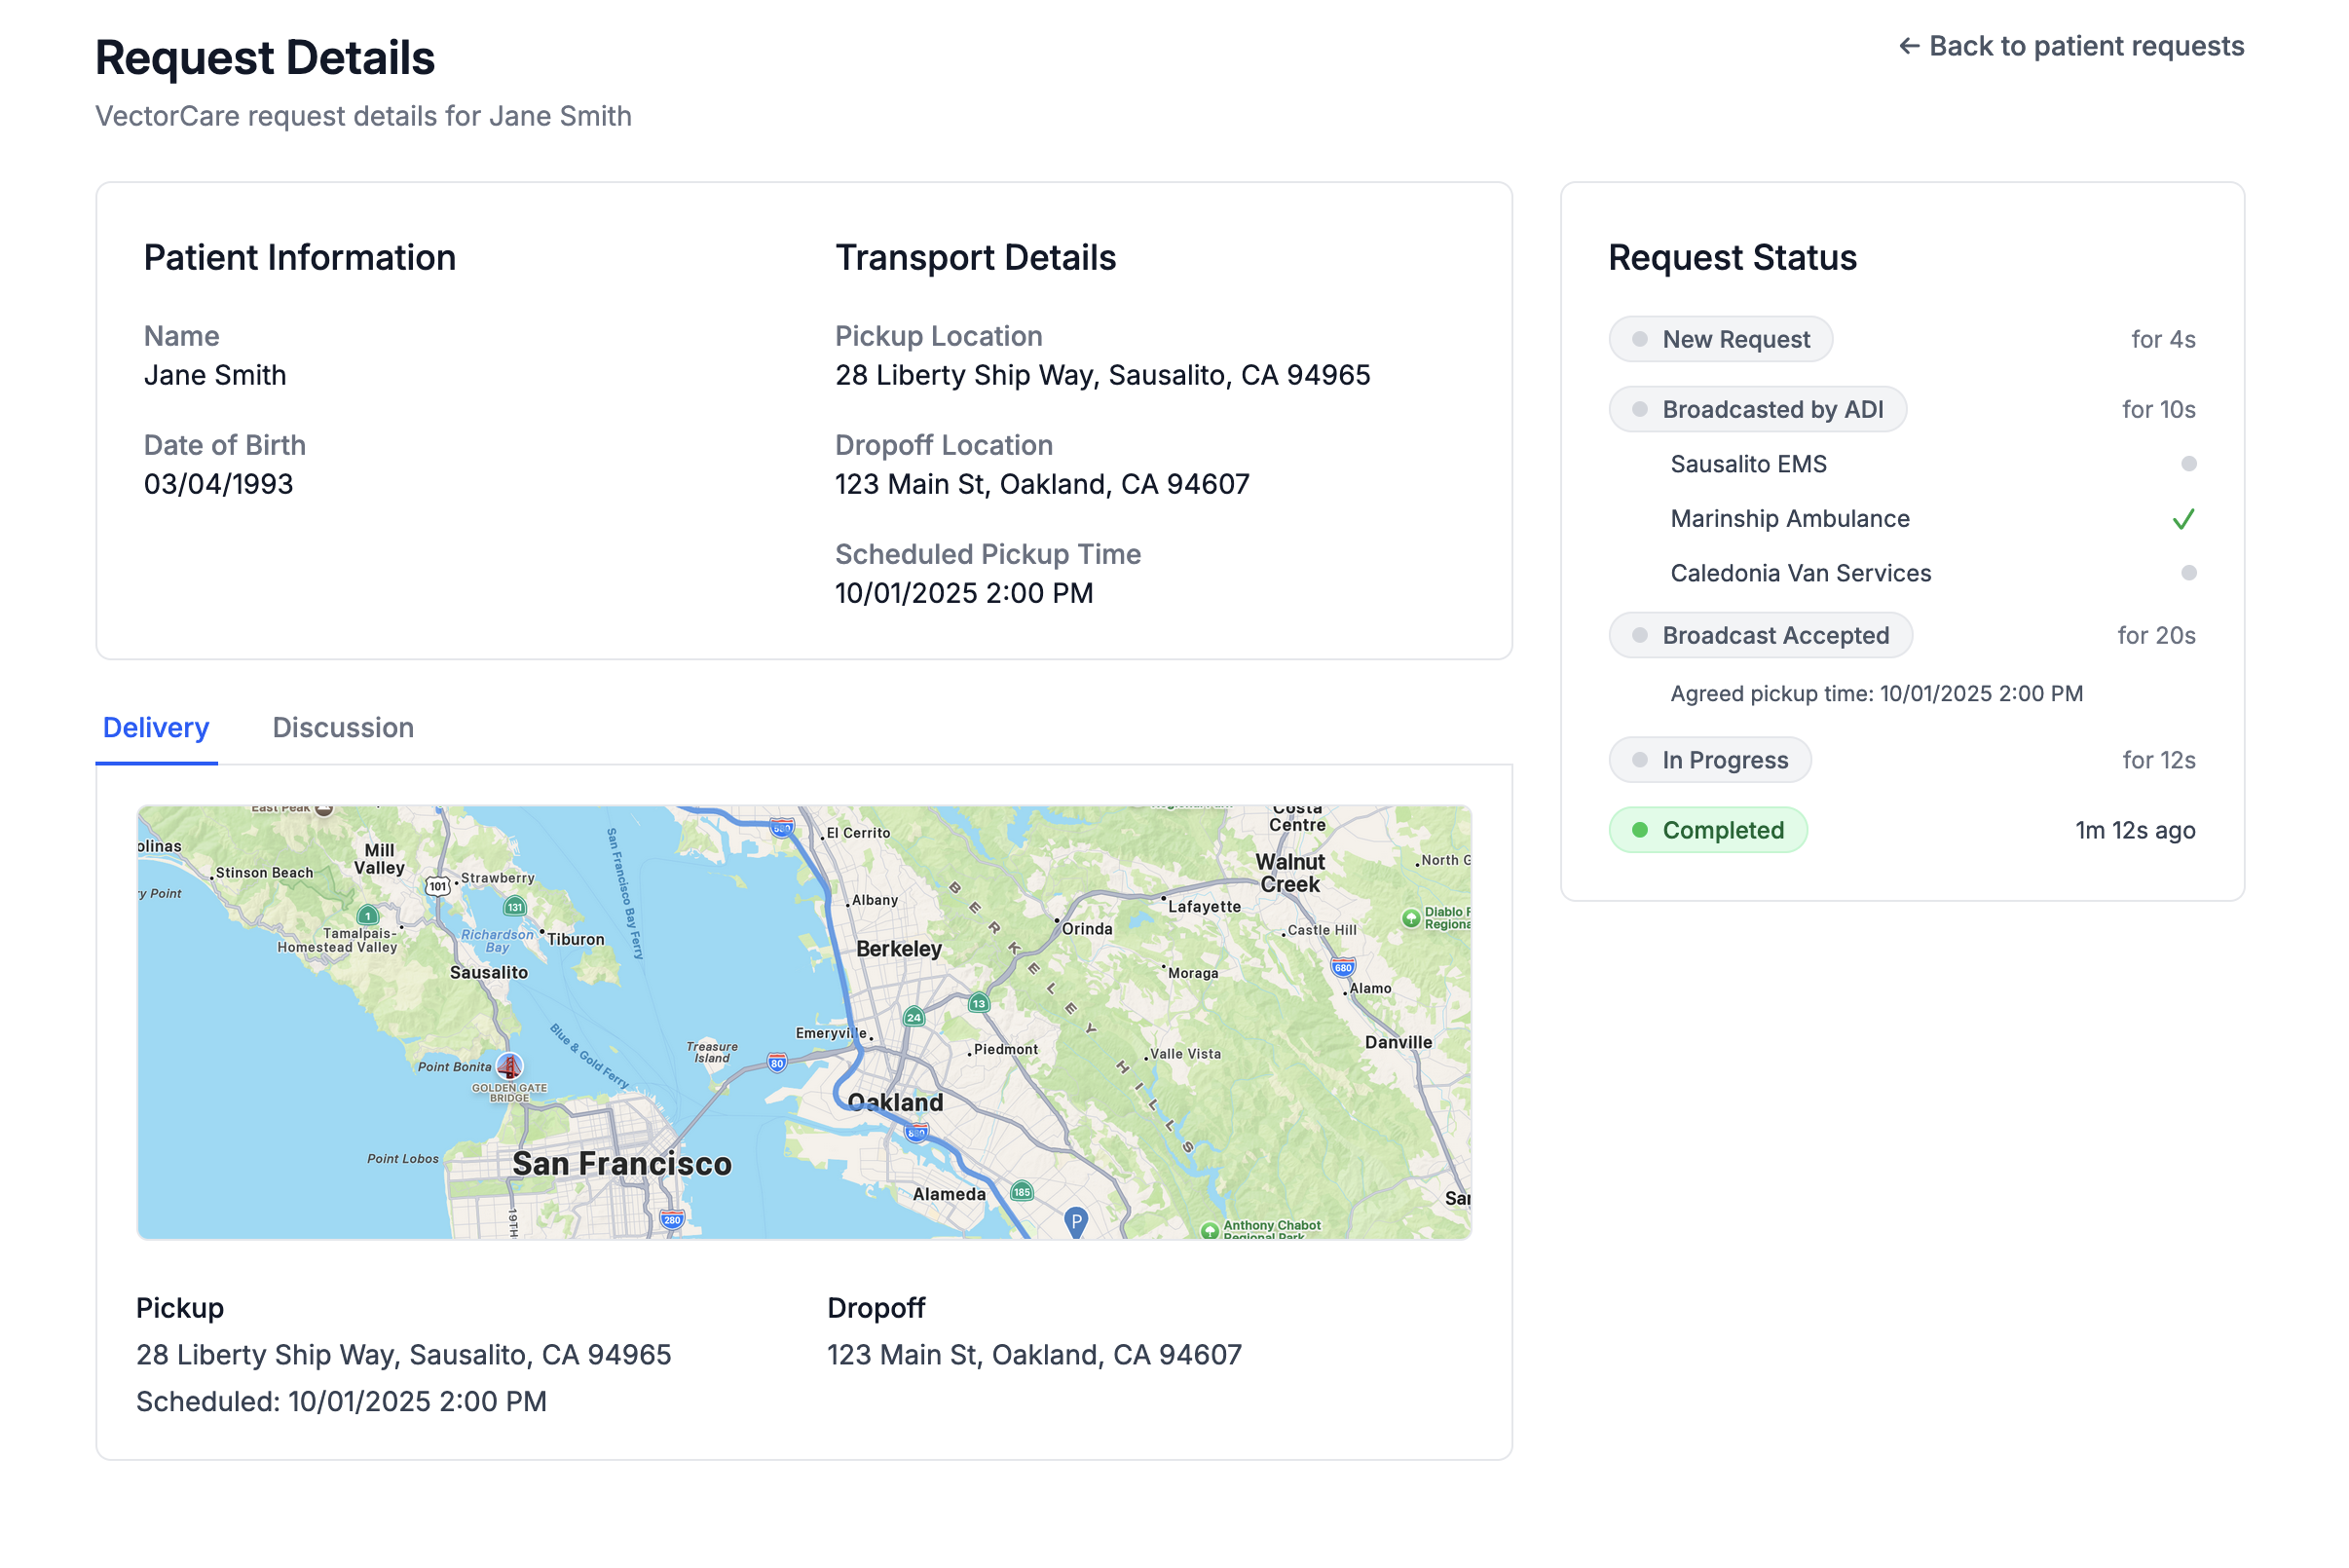Click the blue P parking marker on the map
Image resolution: width=2349 pixels, height=1568 pixels.
1075,1221
